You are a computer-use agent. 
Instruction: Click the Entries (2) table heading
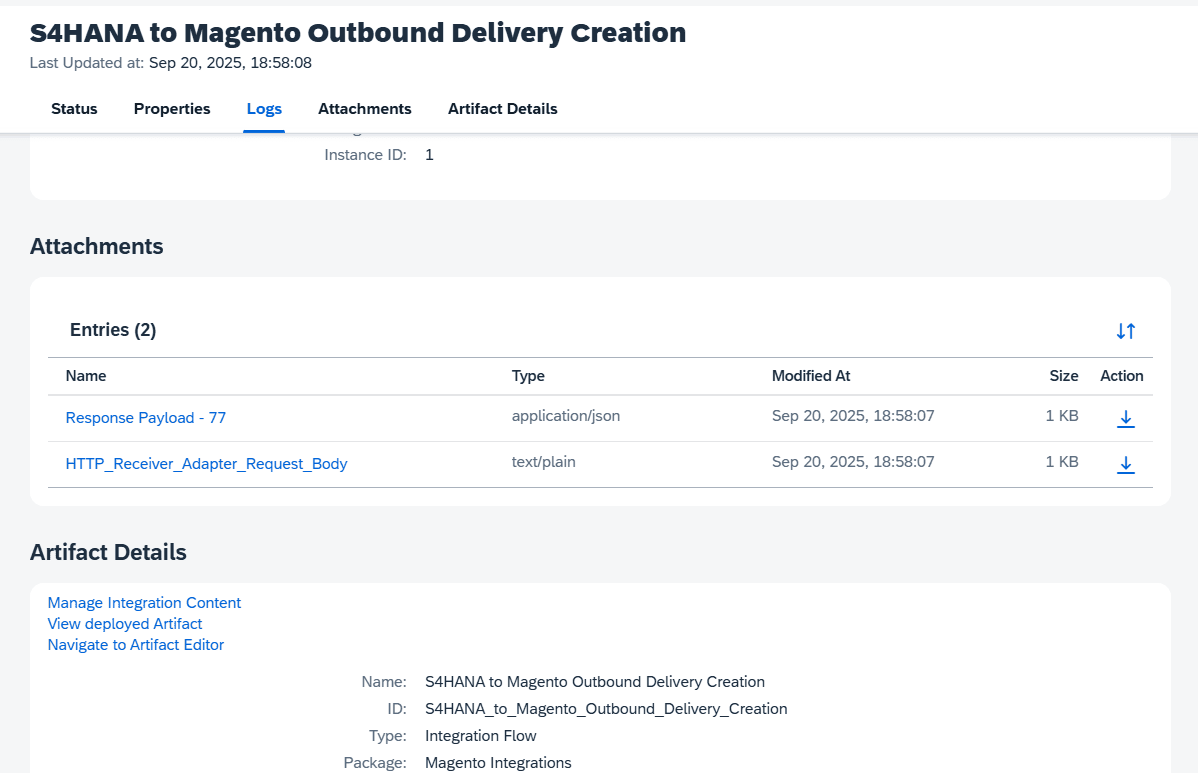click(113, 330)
